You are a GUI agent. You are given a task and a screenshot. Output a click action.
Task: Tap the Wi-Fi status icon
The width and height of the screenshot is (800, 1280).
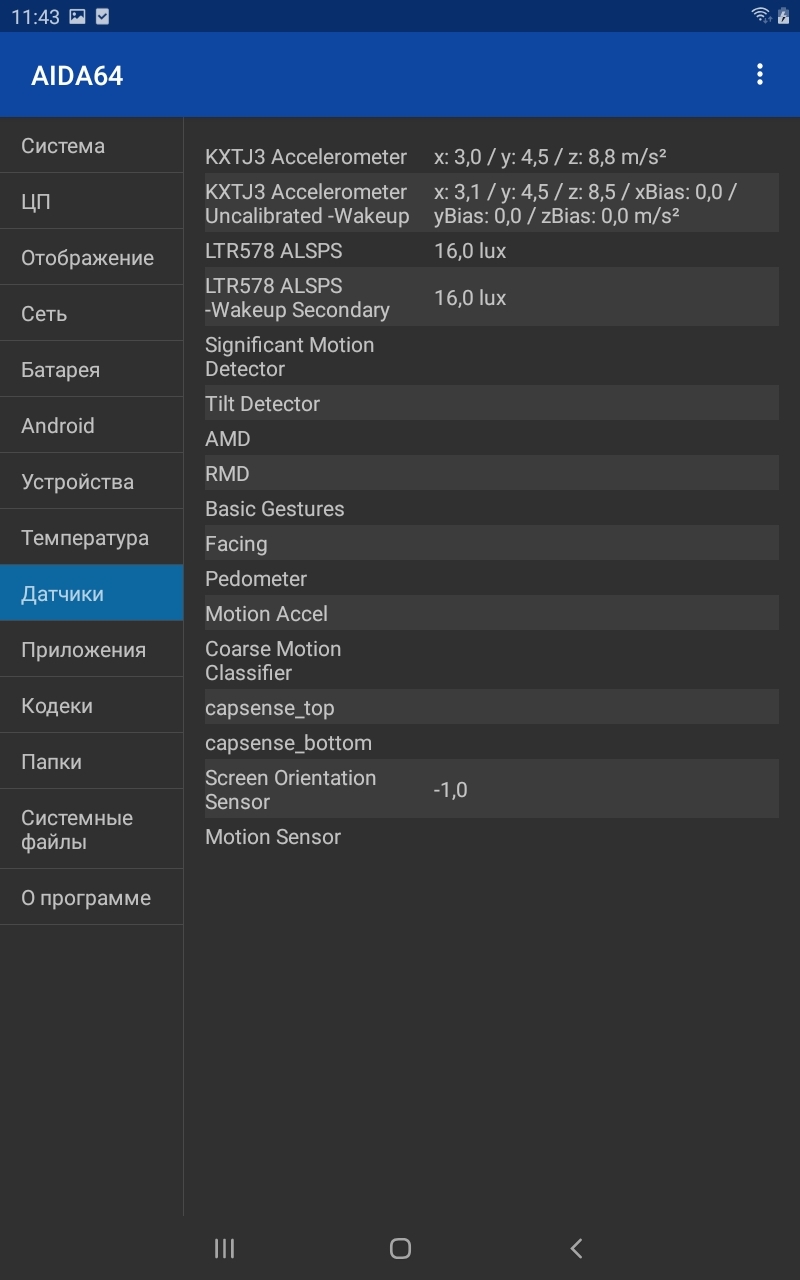(x=761, y=16)
